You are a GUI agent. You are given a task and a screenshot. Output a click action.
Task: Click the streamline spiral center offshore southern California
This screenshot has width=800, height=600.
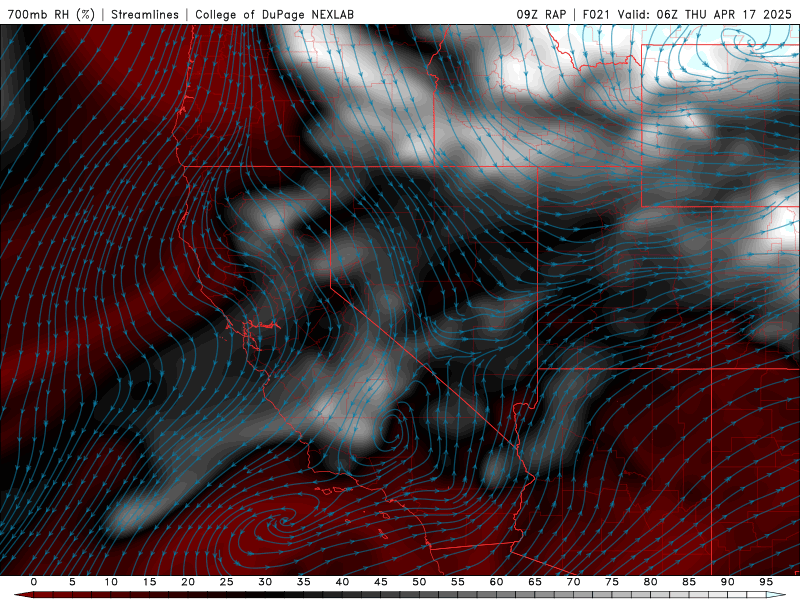(x=283, y=521)
